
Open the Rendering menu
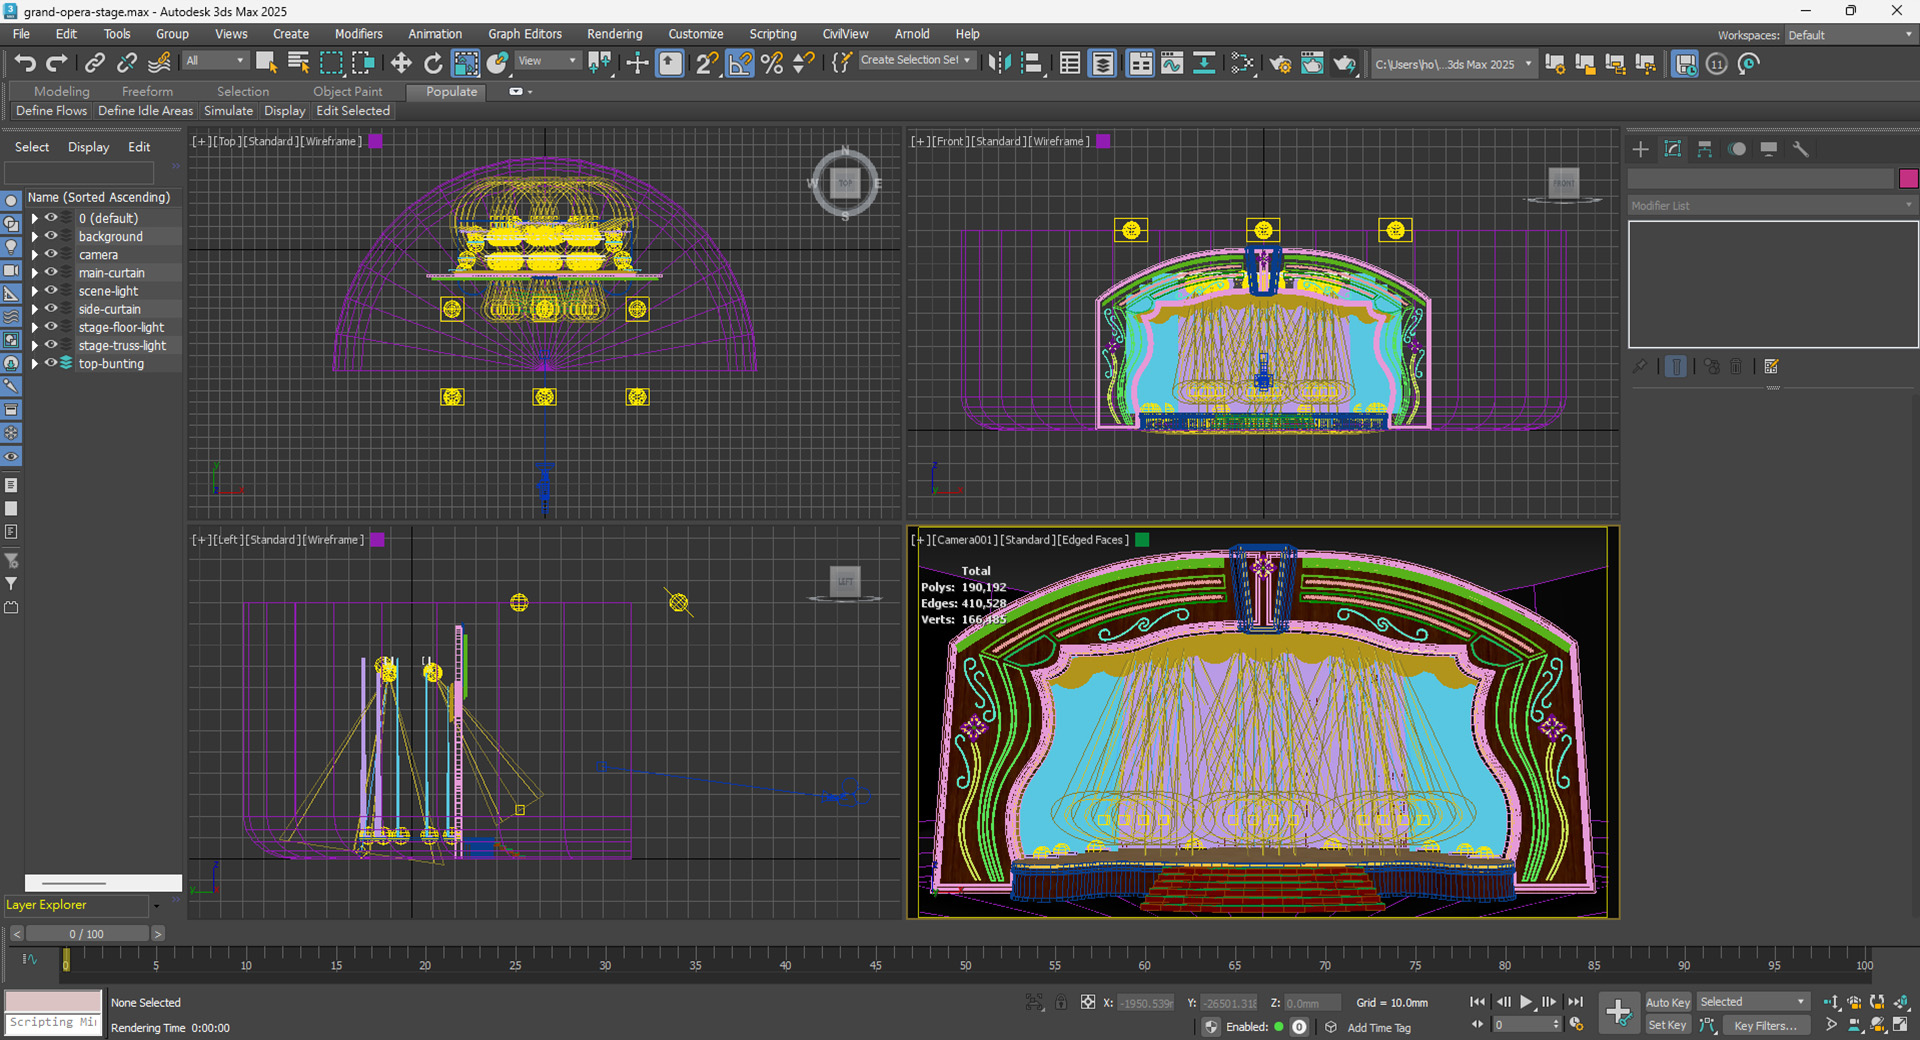tap(614, 33)
